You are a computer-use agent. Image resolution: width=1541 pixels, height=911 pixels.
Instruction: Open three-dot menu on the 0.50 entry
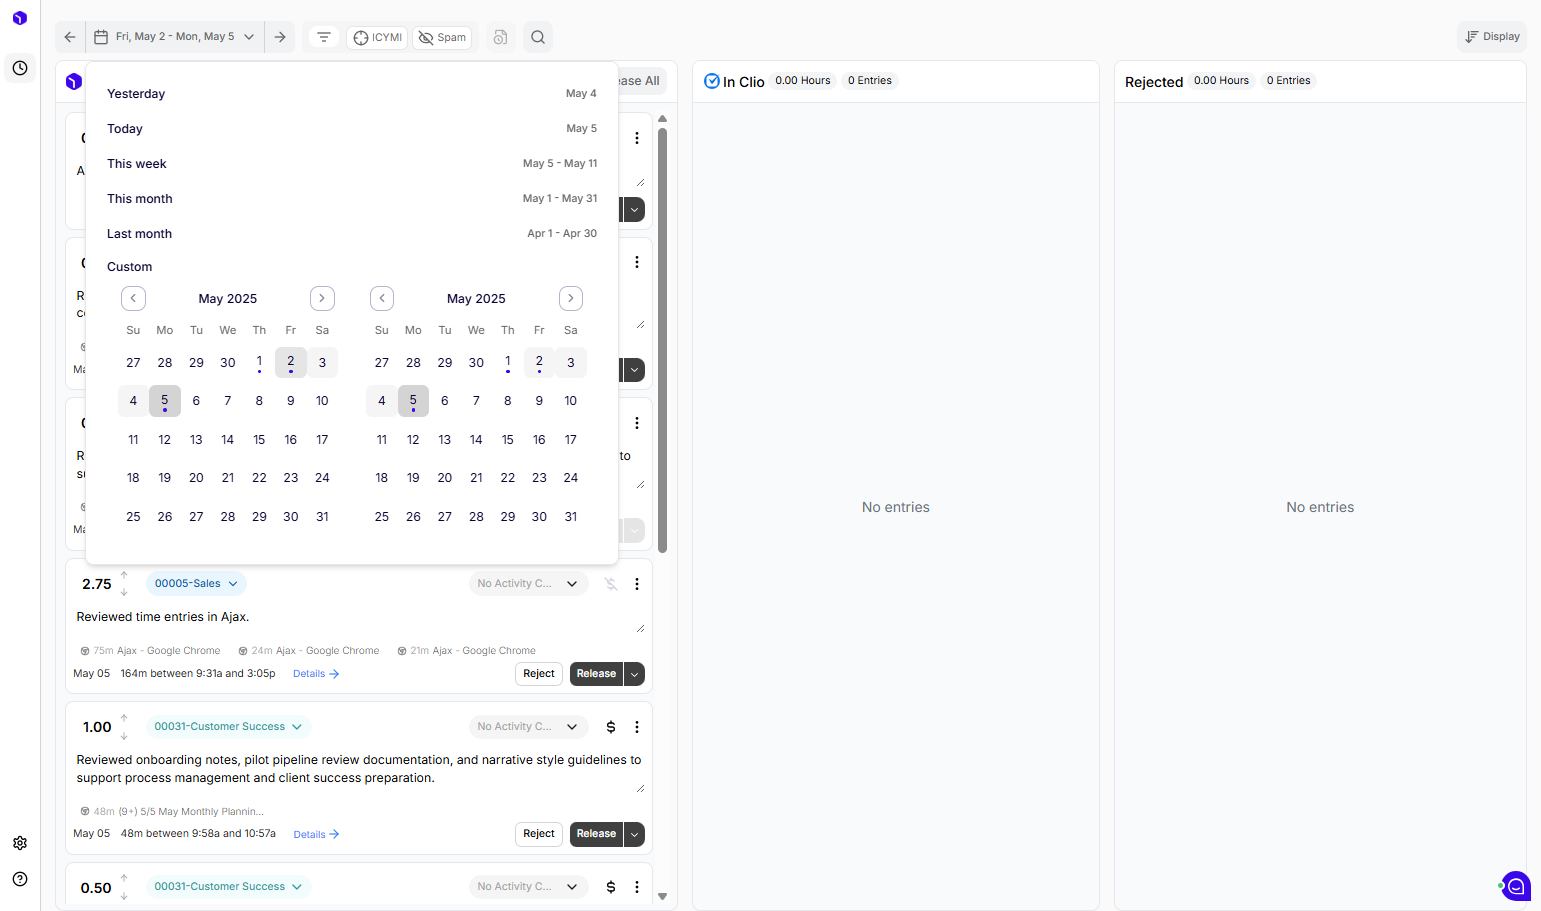click(x=637, y=887)
